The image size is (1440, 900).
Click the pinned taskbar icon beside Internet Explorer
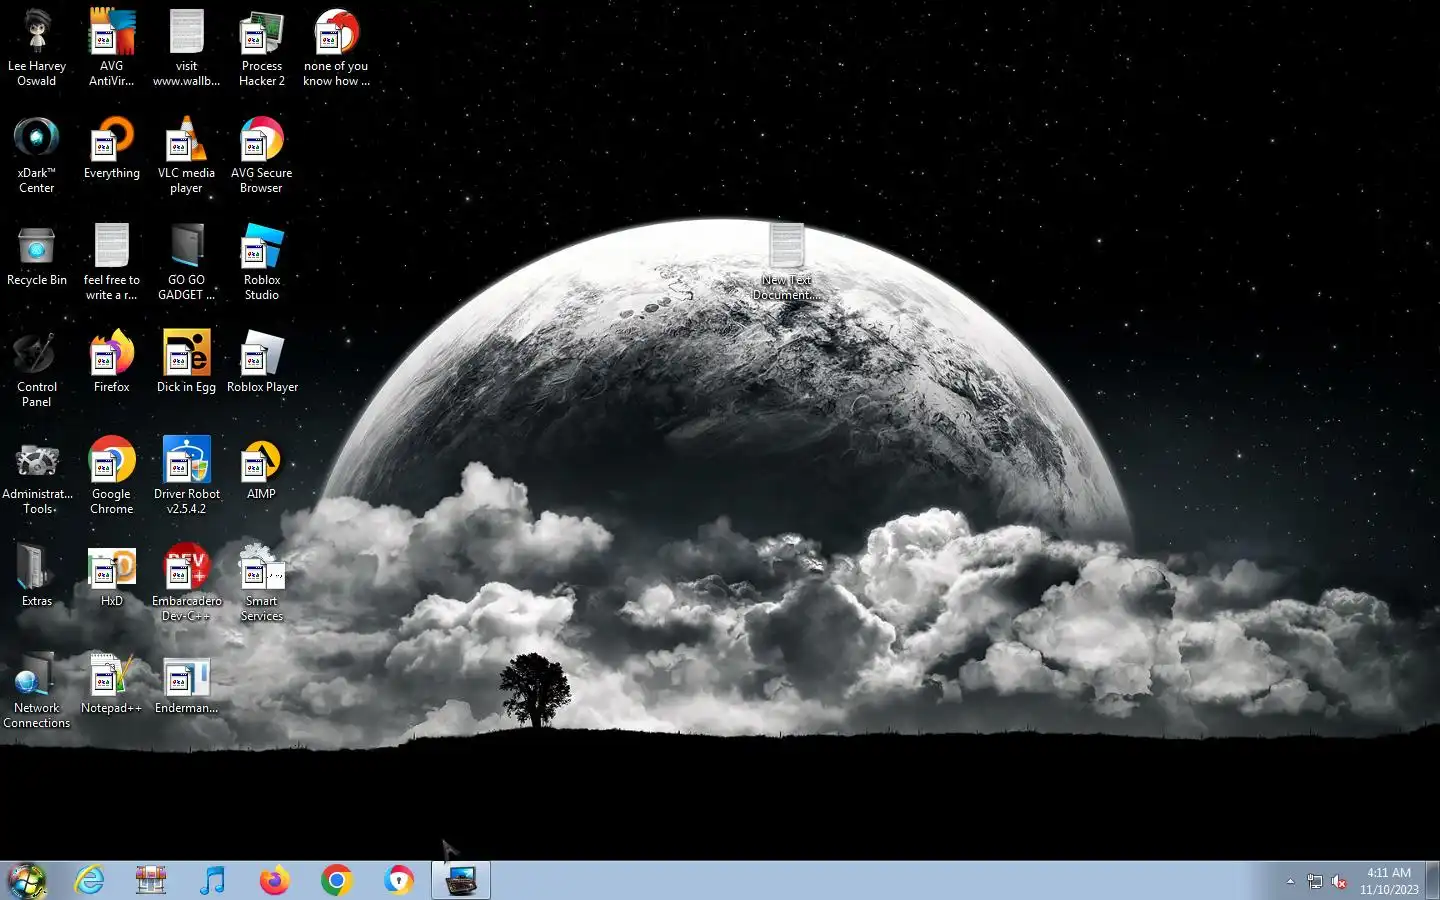[151, 880]
